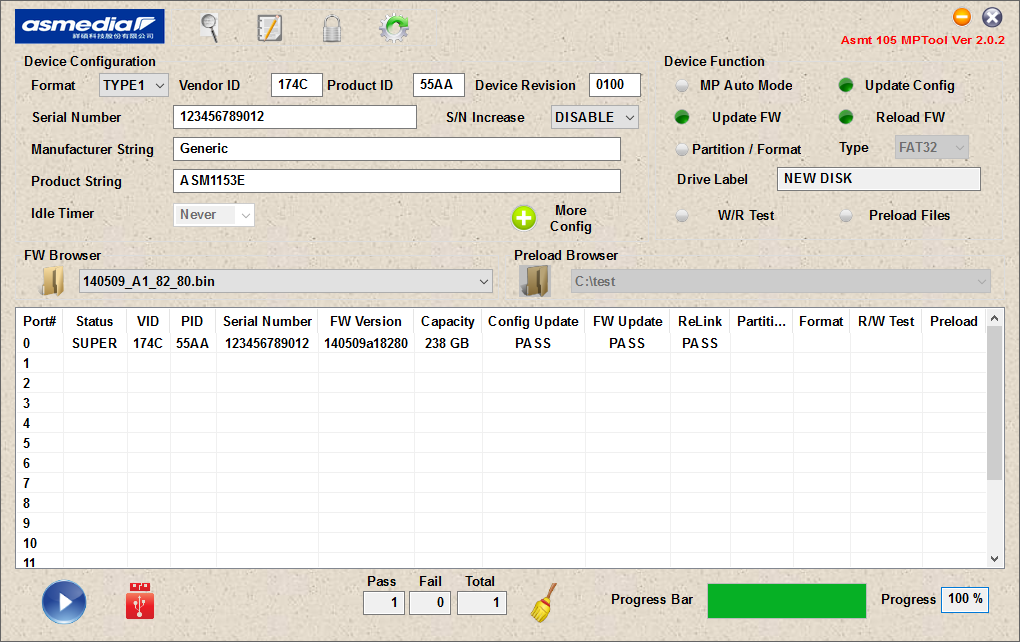Click the asmedia logo
The height and width of the screenshot is (642, 1020).
[x=90, y=27]
